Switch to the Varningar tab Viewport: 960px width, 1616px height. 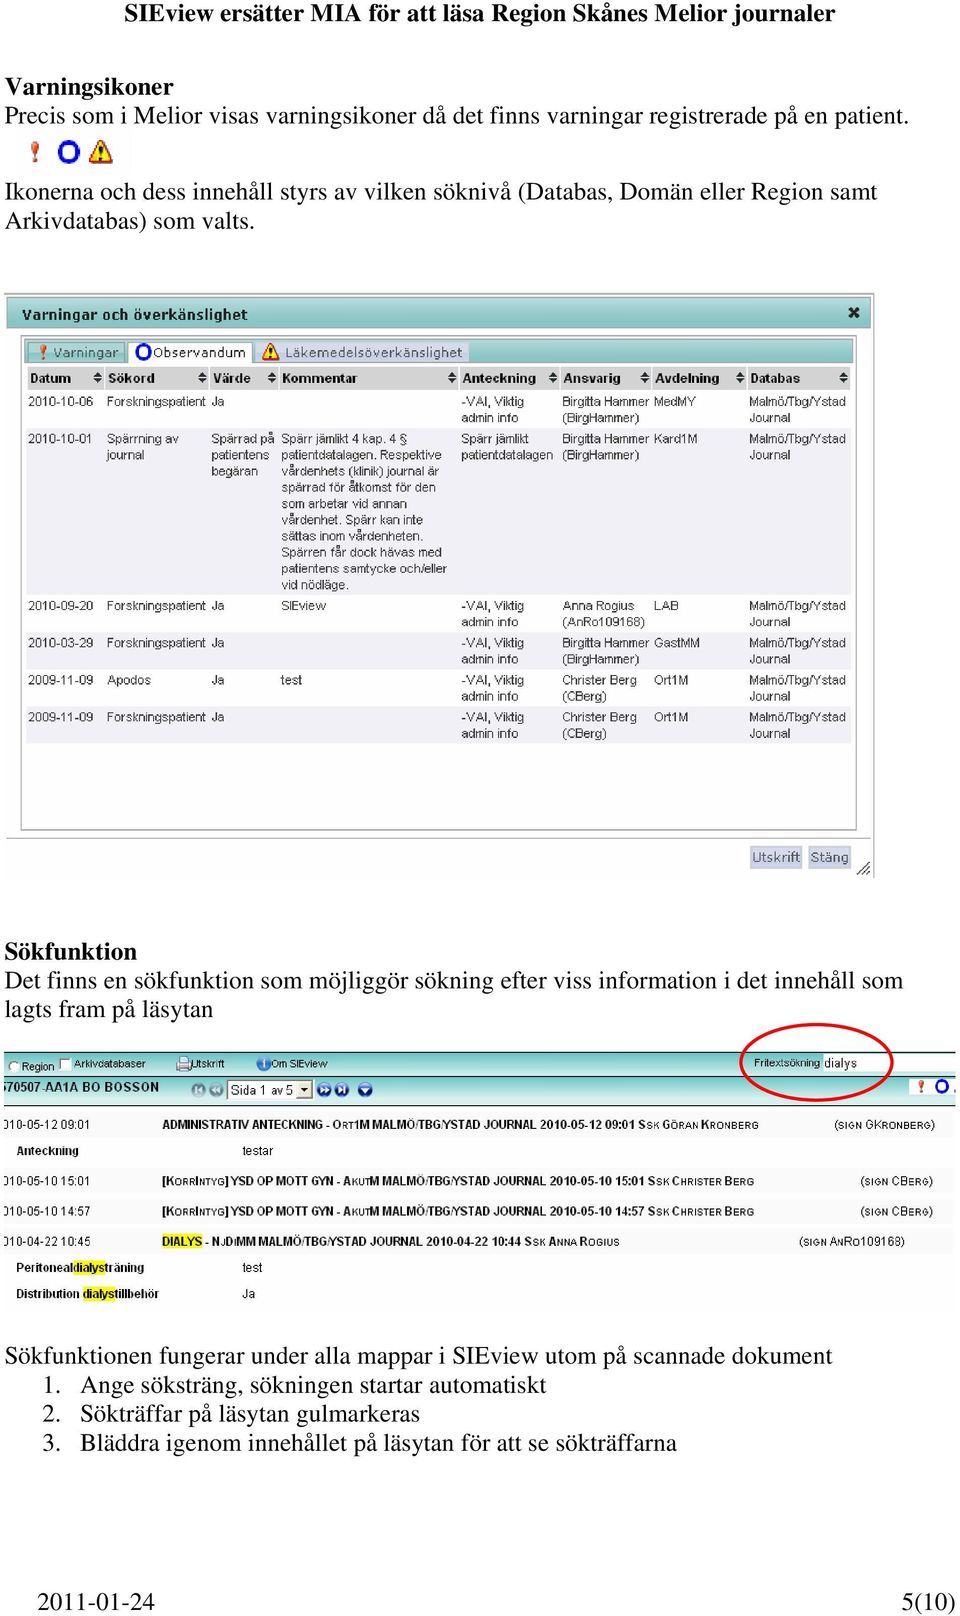76,352
